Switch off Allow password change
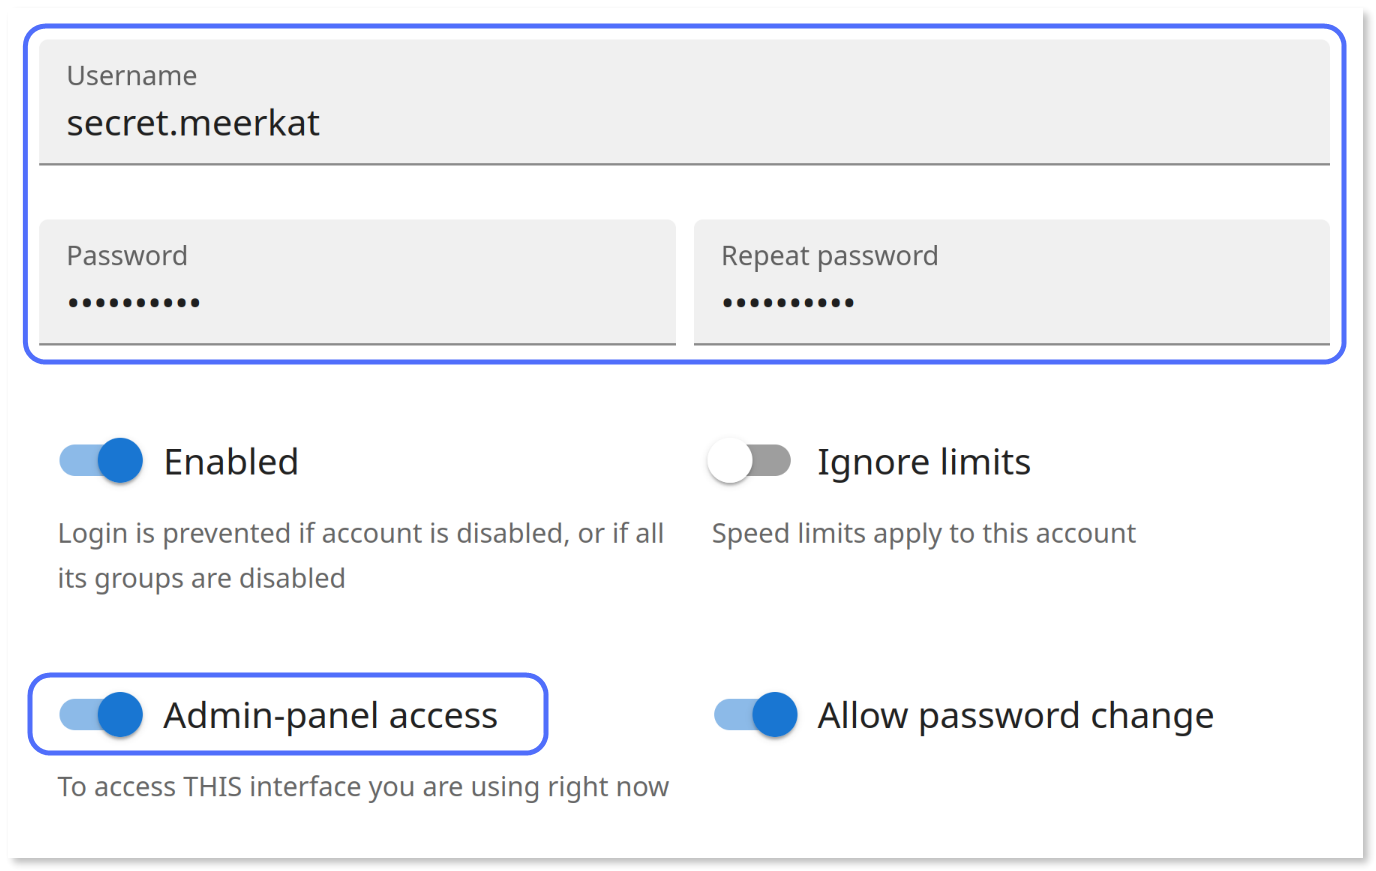Image resolution: width=1376 pixels, height=871 pixels. (753, 714)
